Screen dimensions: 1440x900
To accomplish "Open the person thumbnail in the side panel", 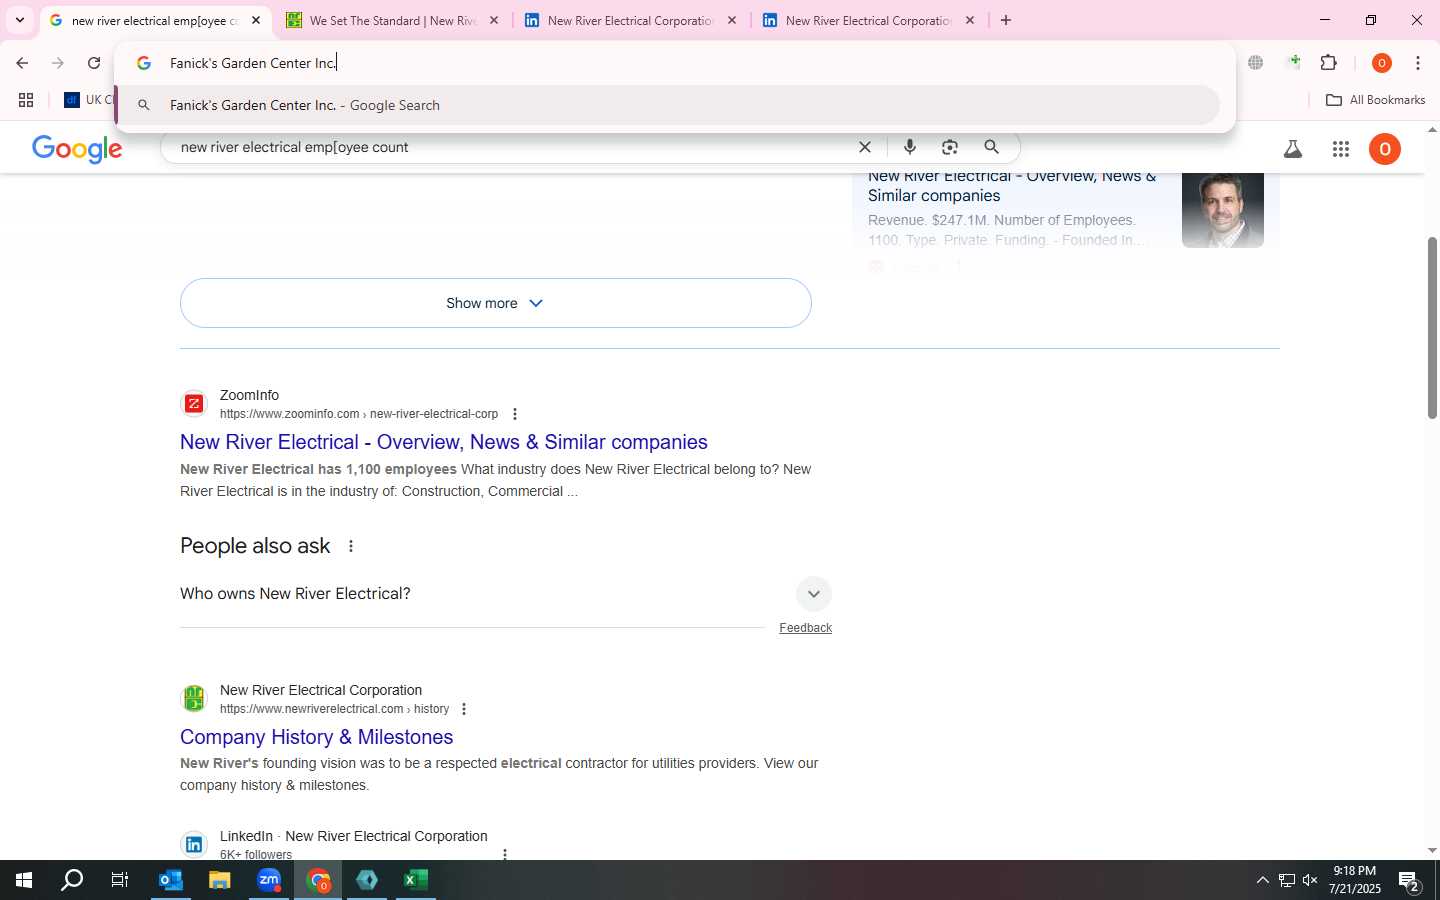I will point(1223,210).
